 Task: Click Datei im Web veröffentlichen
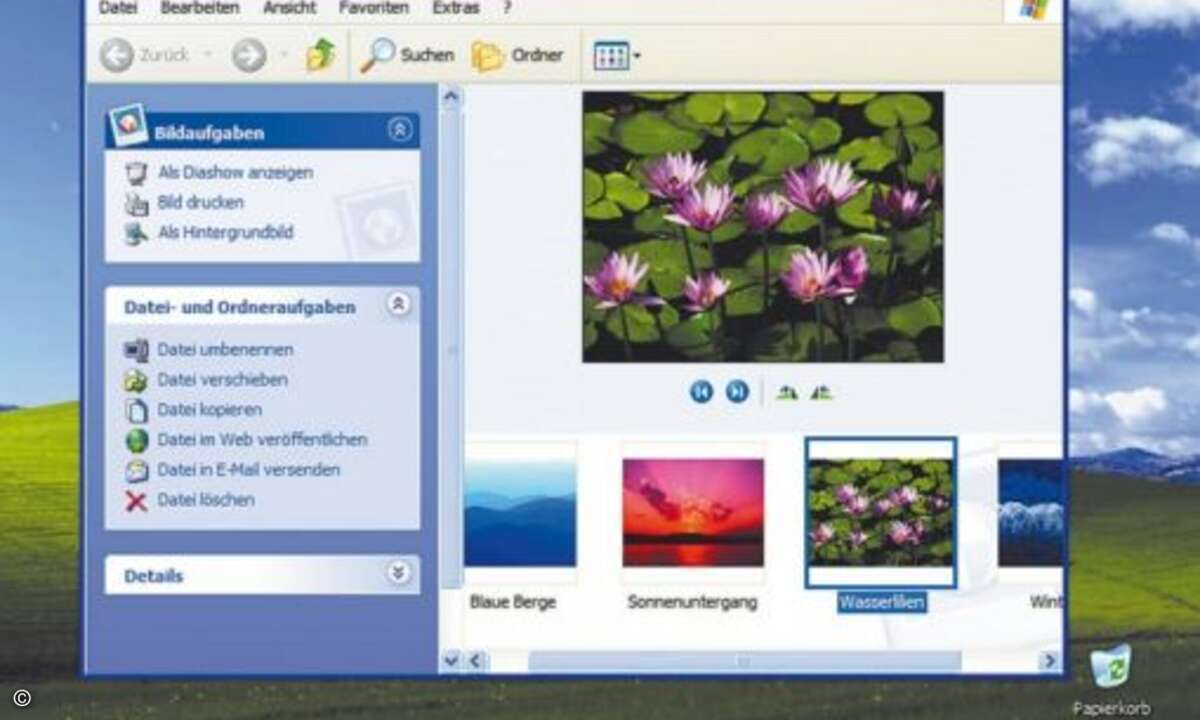point(262,439)
